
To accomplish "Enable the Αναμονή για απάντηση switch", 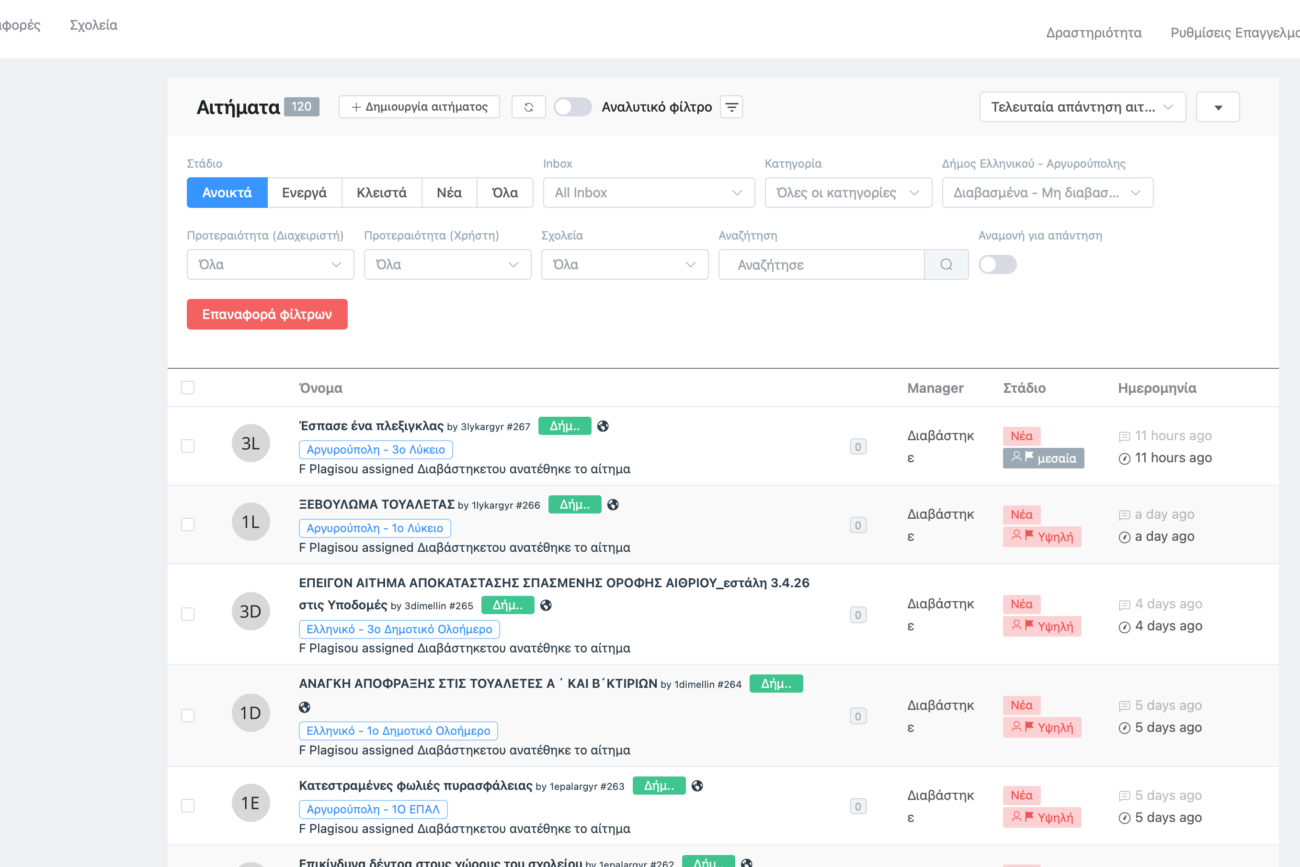I will 997,264.
